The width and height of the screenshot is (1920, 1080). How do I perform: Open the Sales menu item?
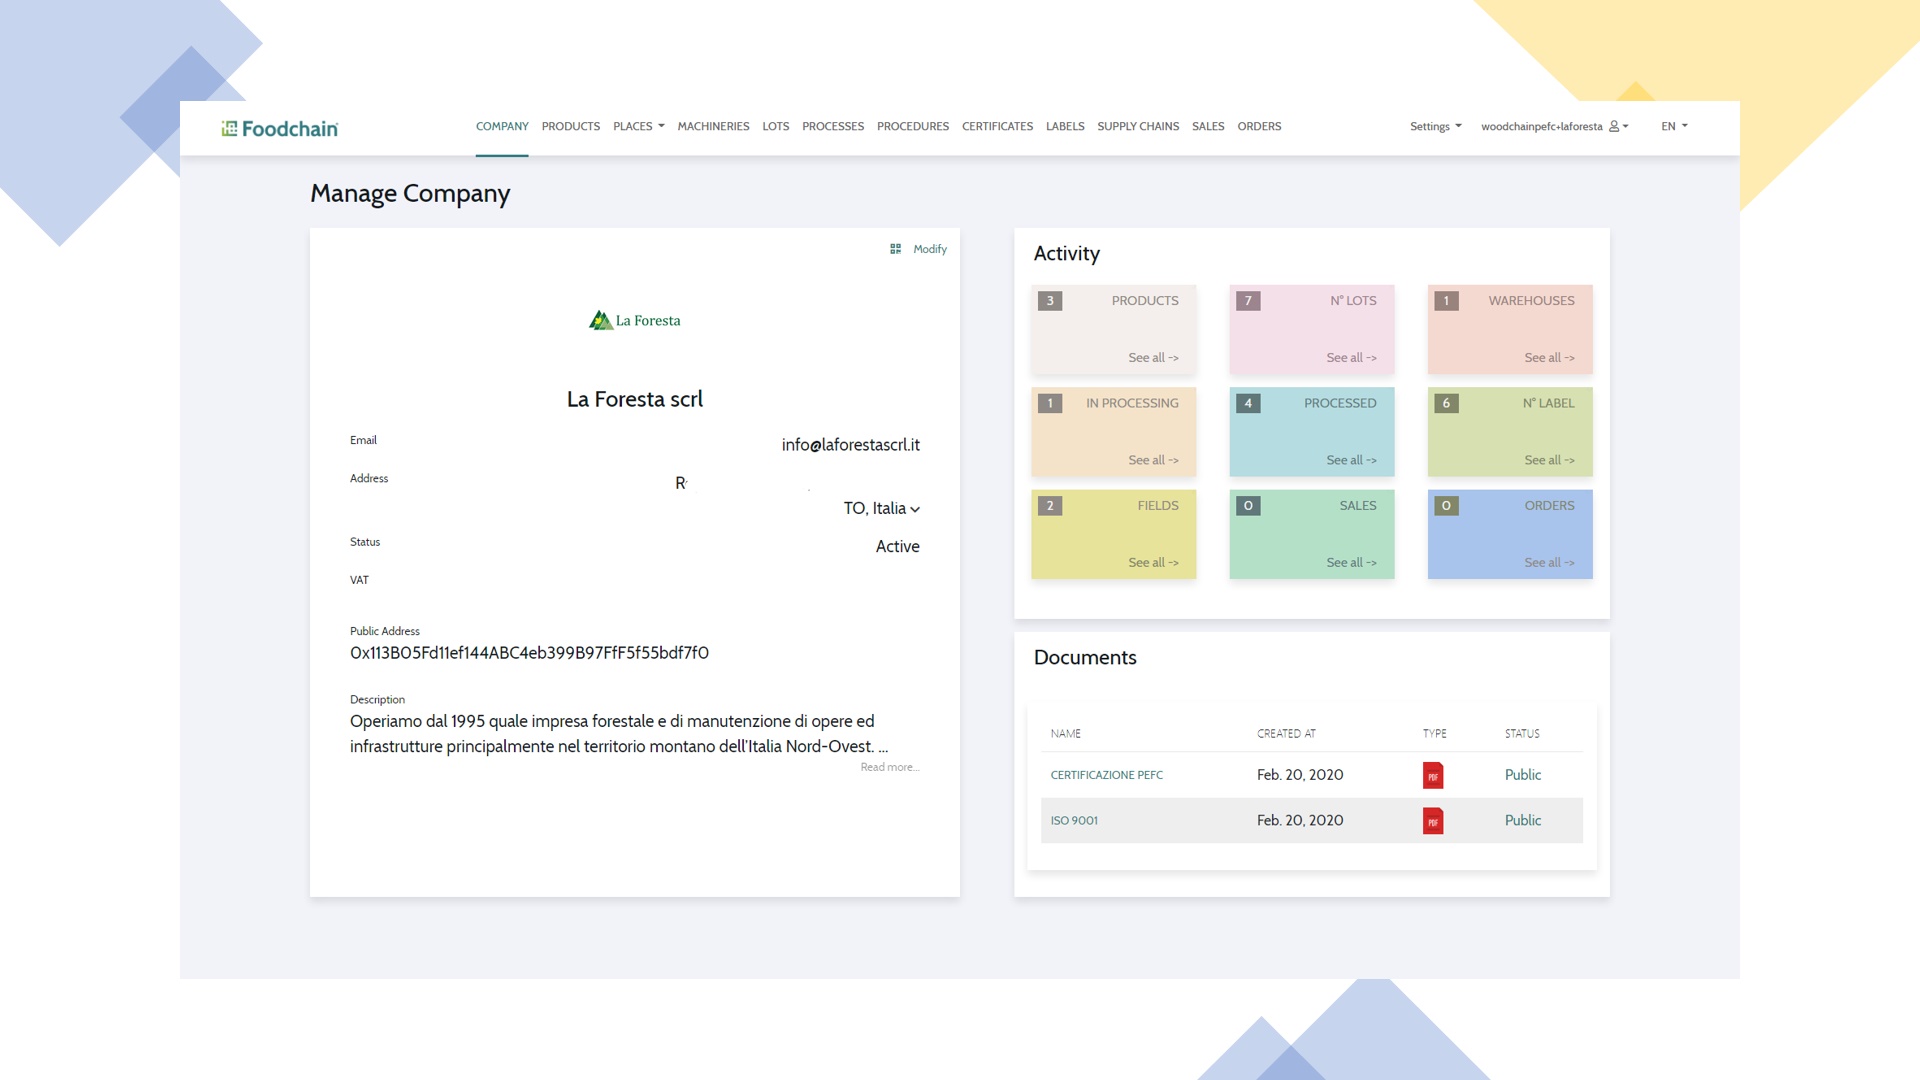1208,126
